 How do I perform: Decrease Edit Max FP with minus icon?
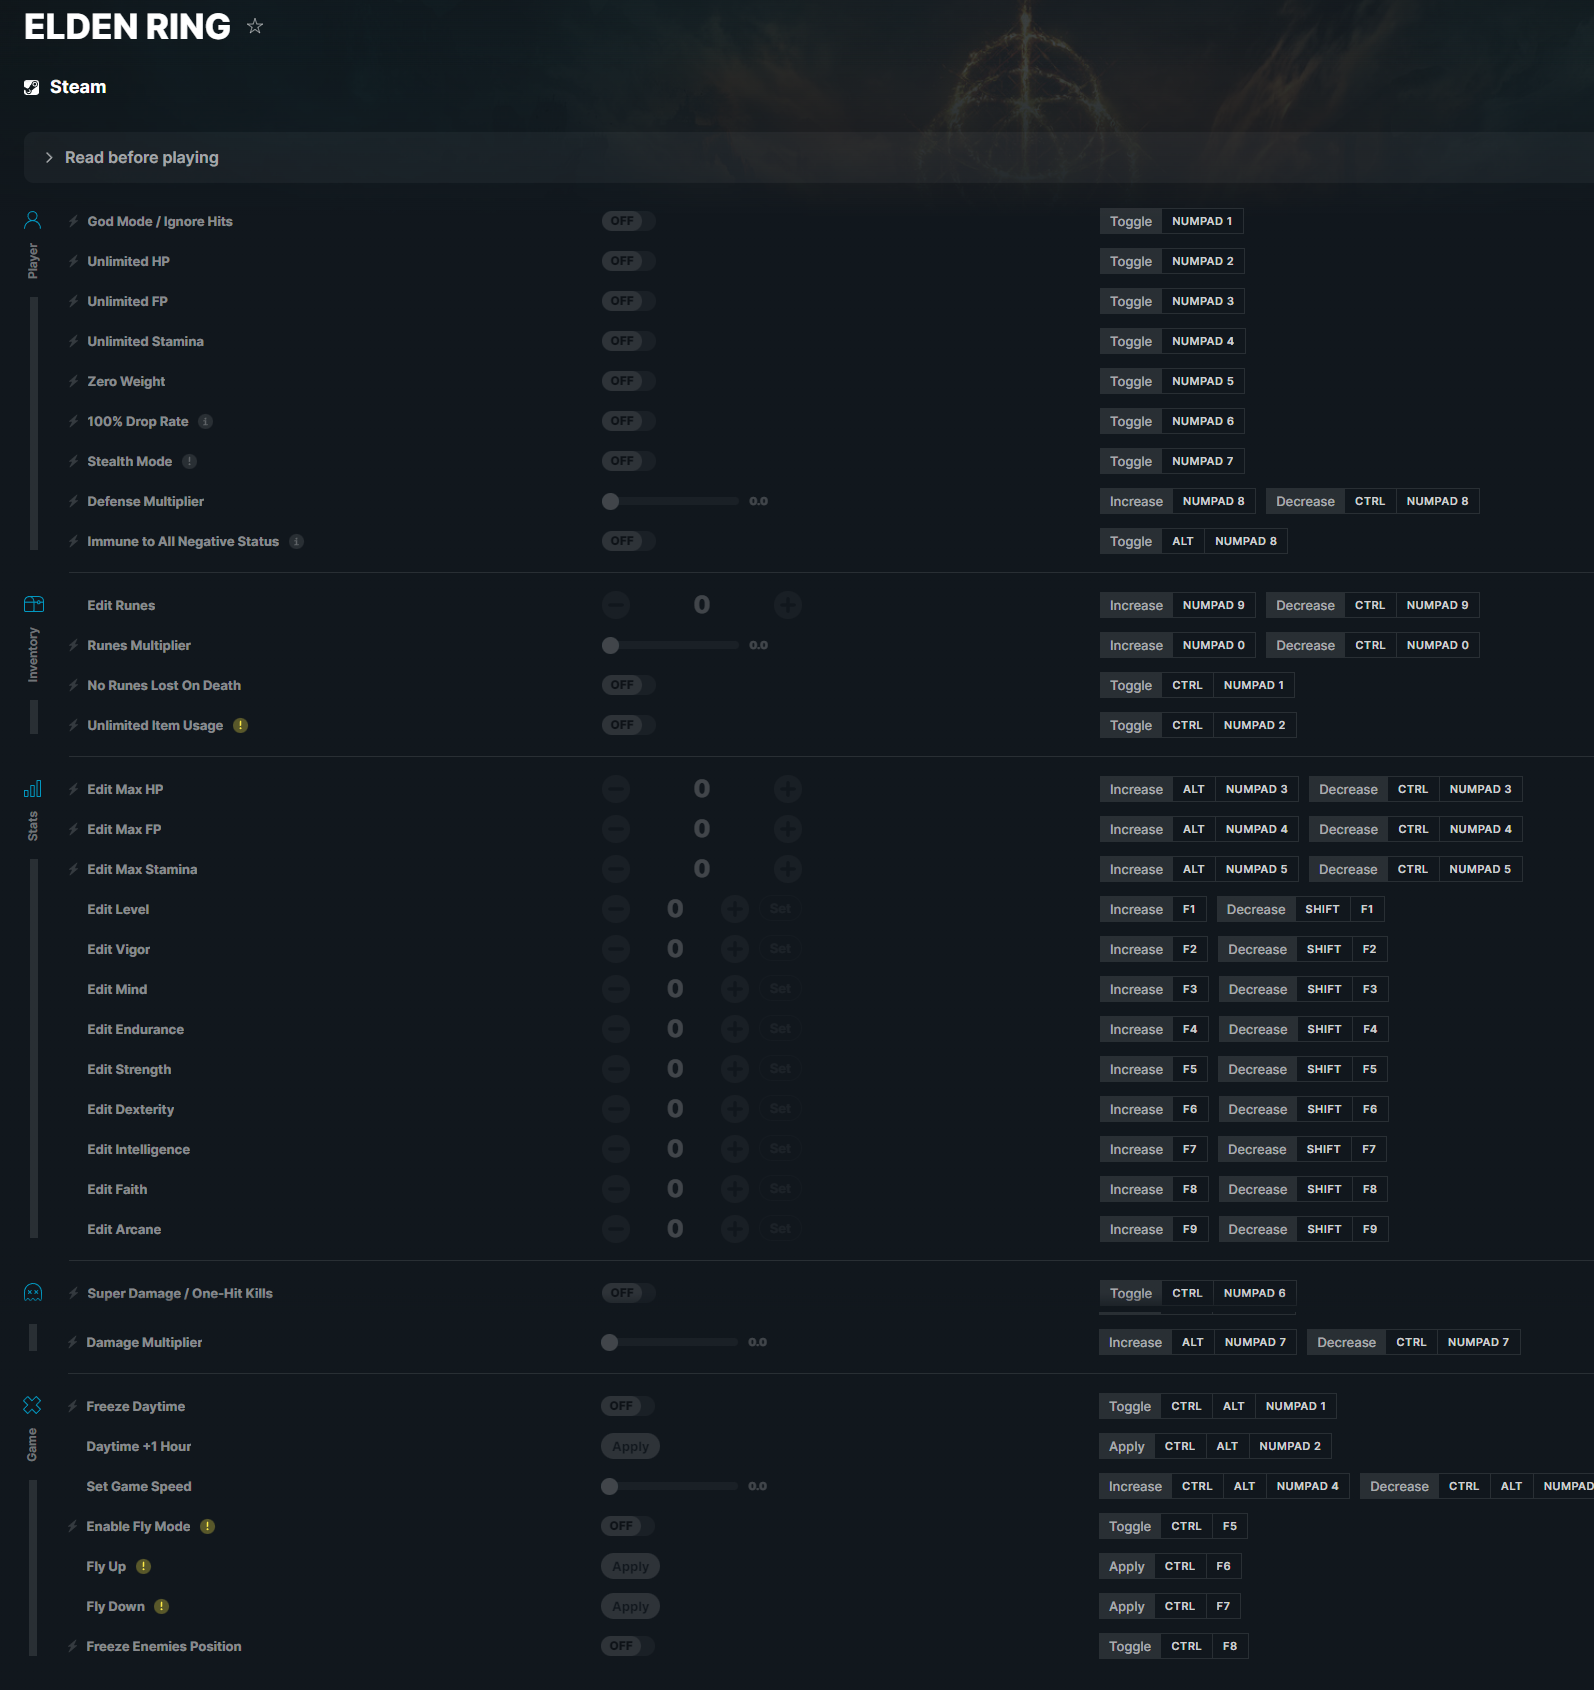pyautogui.click(x=616, y=829)
